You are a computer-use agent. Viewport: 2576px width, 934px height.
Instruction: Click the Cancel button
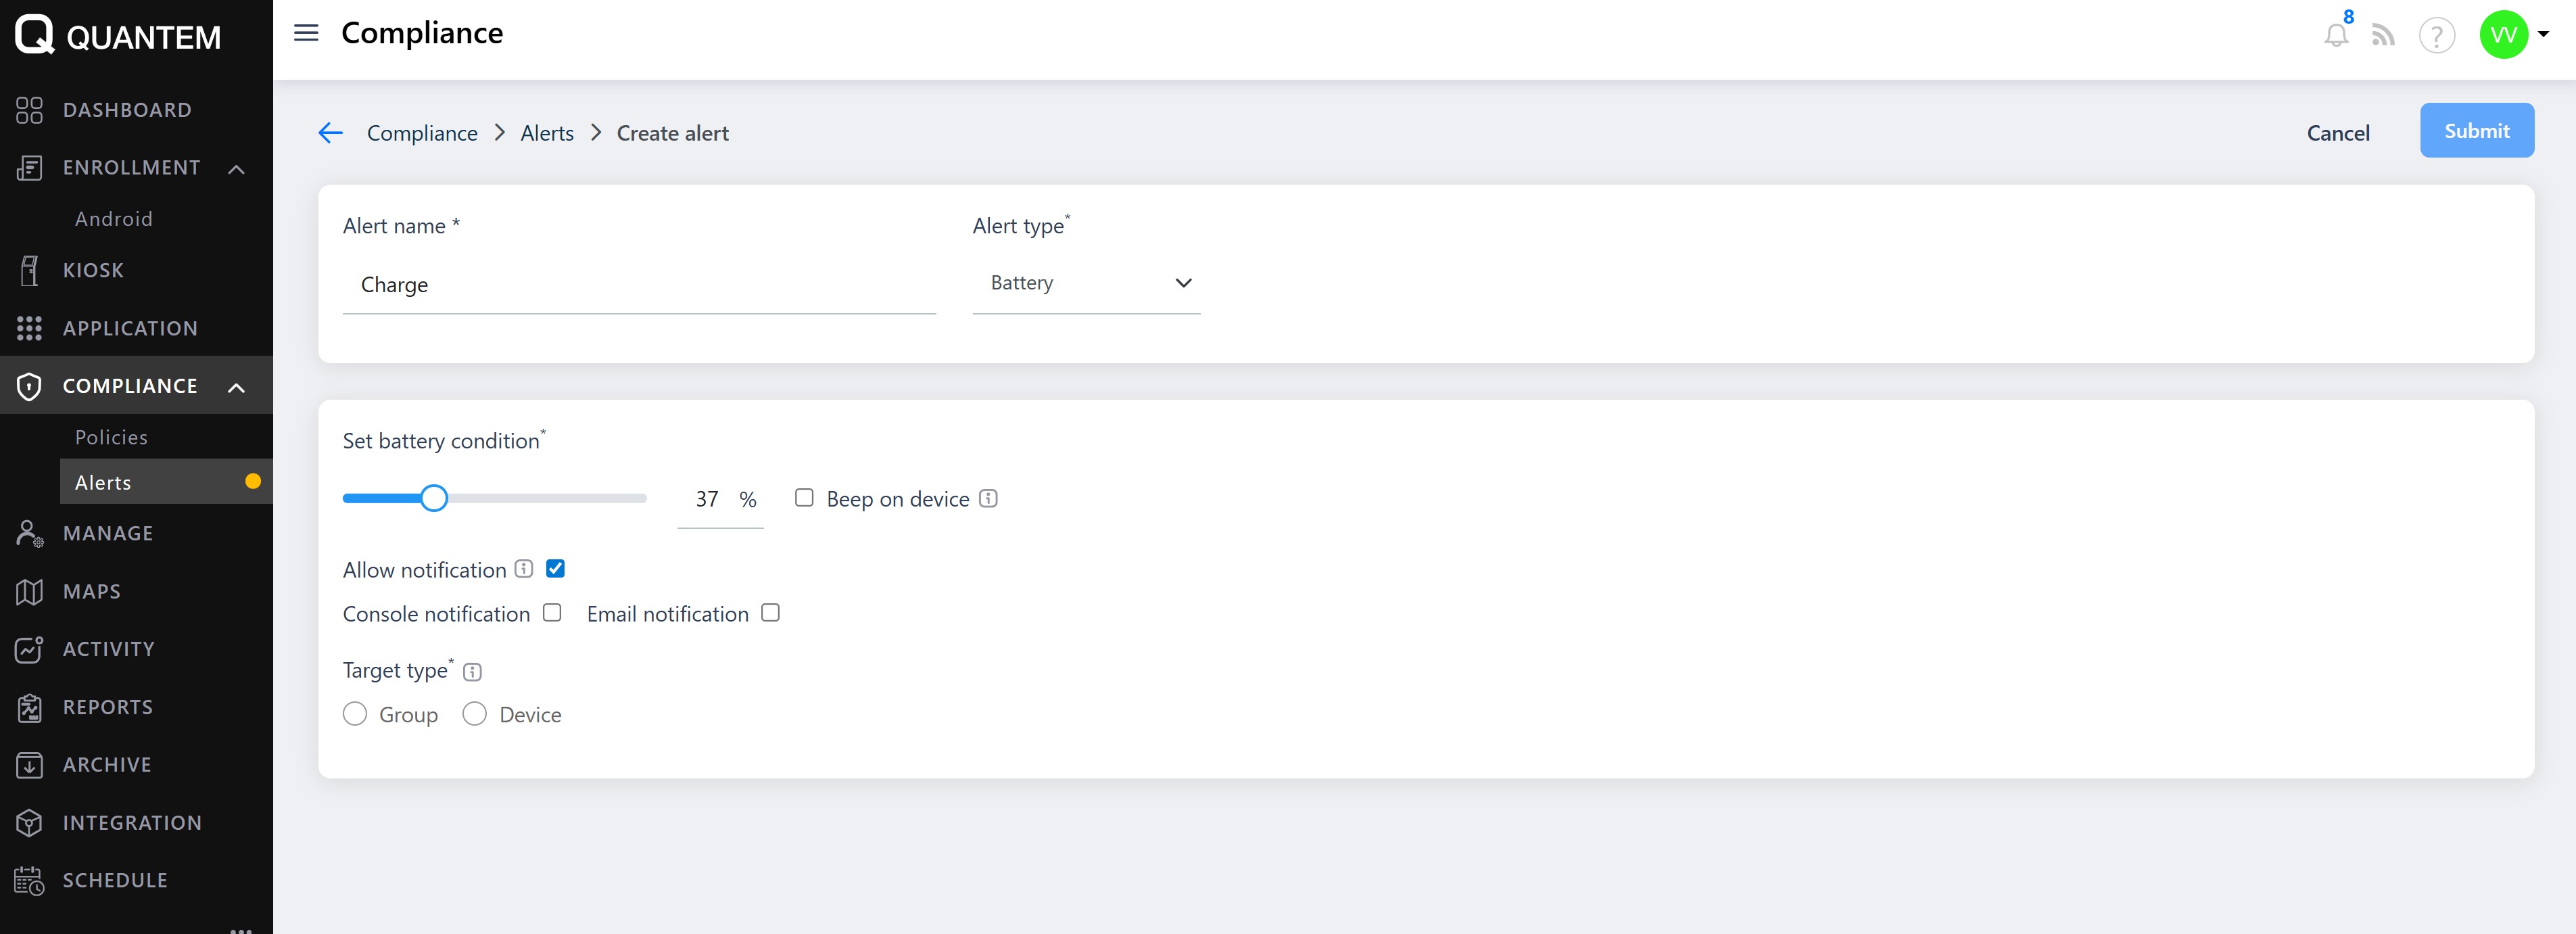pos(2337,133)
